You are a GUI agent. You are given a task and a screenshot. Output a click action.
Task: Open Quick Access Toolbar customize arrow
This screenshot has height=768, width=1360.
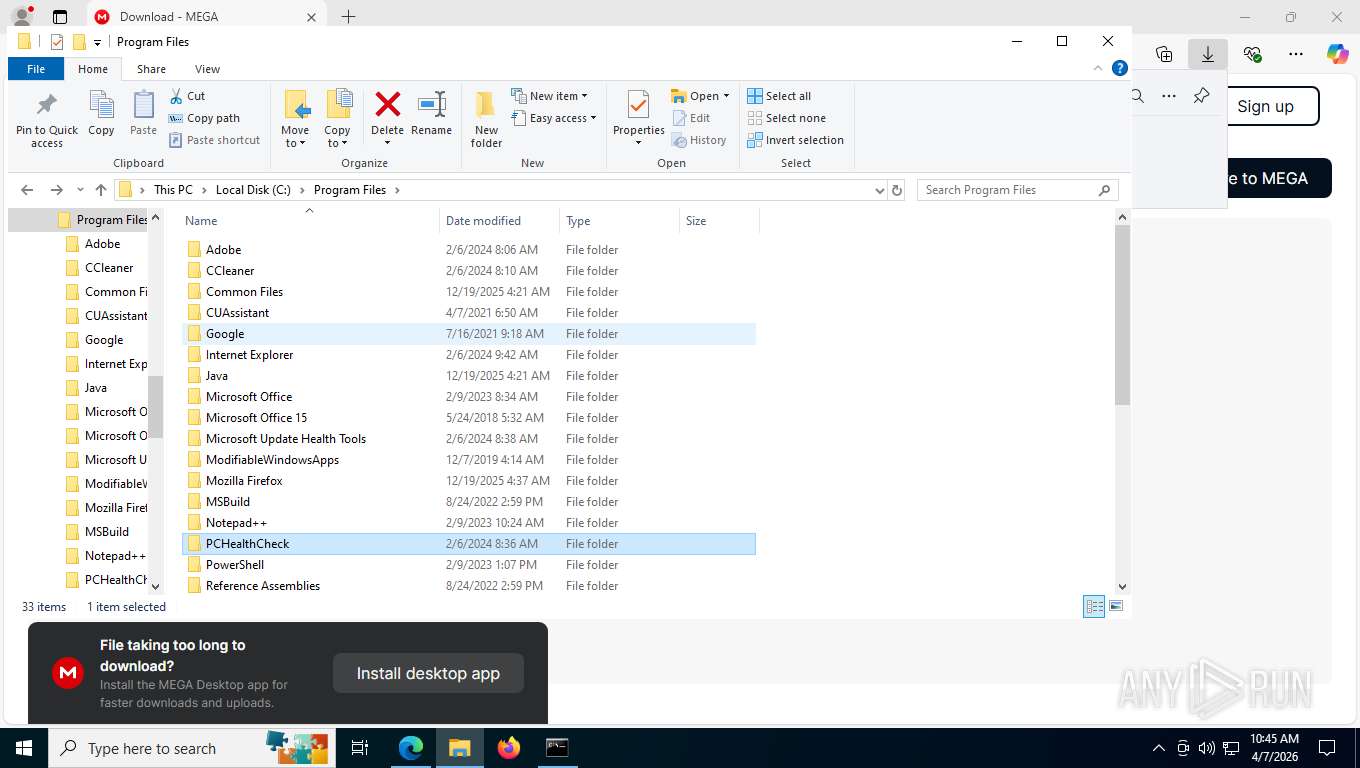coord(97,42)
